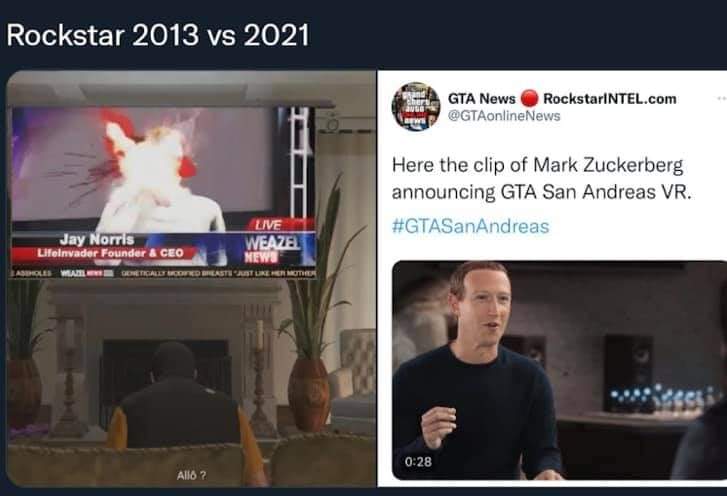Click the small Weazel News ticker logo

(87, 273)
